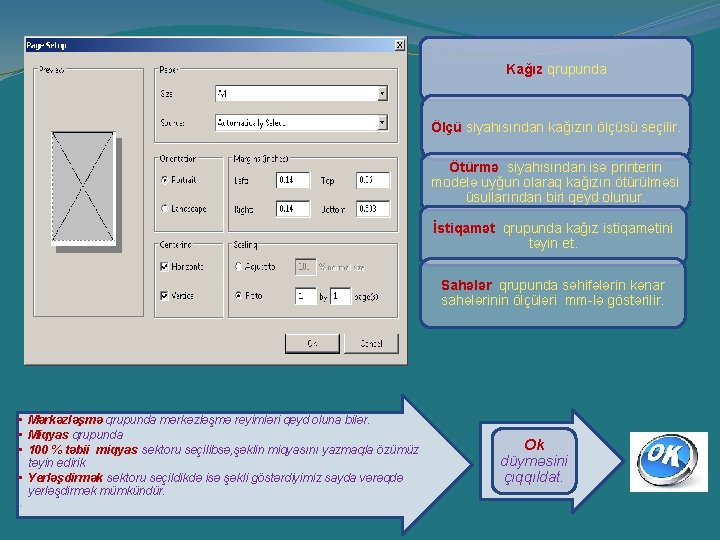720x540 pixels.
Task: Select the Landscape orientation option
Action: pyautogui.click(x=164, y=208)
